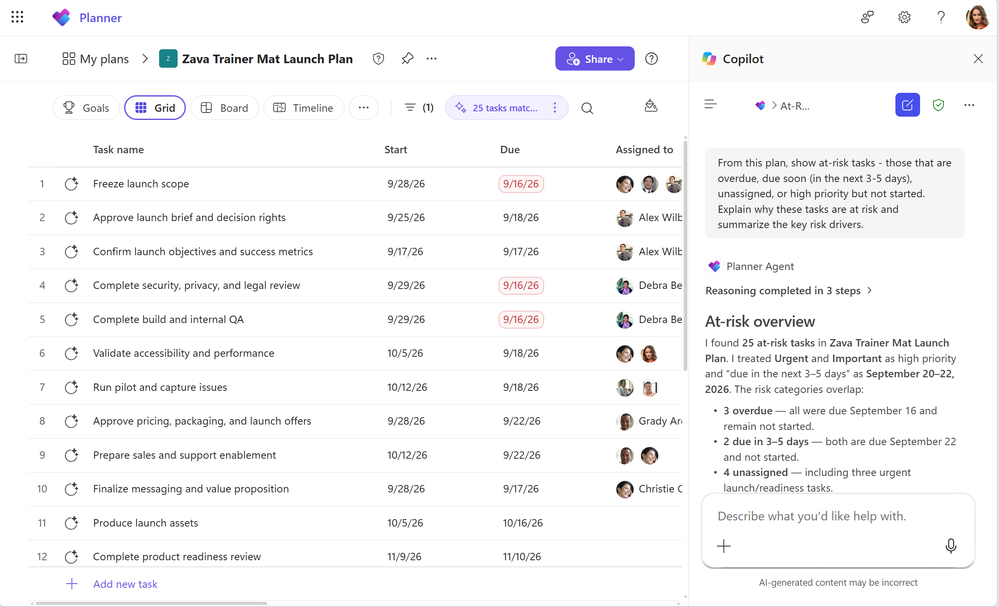Open the people connections icon in the header

(867, 17)
